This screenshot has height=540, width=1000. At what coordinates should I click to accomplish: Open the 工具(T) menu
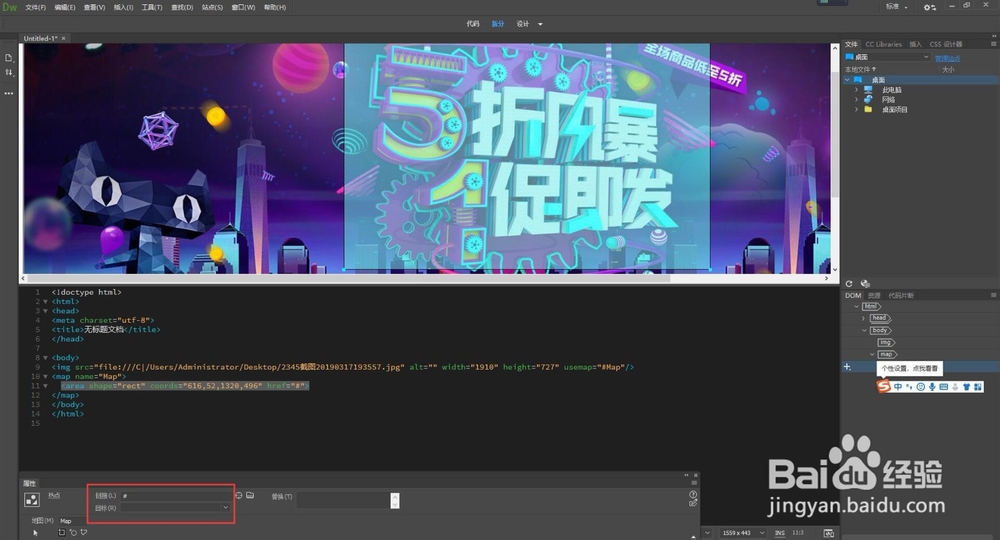pyautogui.click(x=152, y=8)
